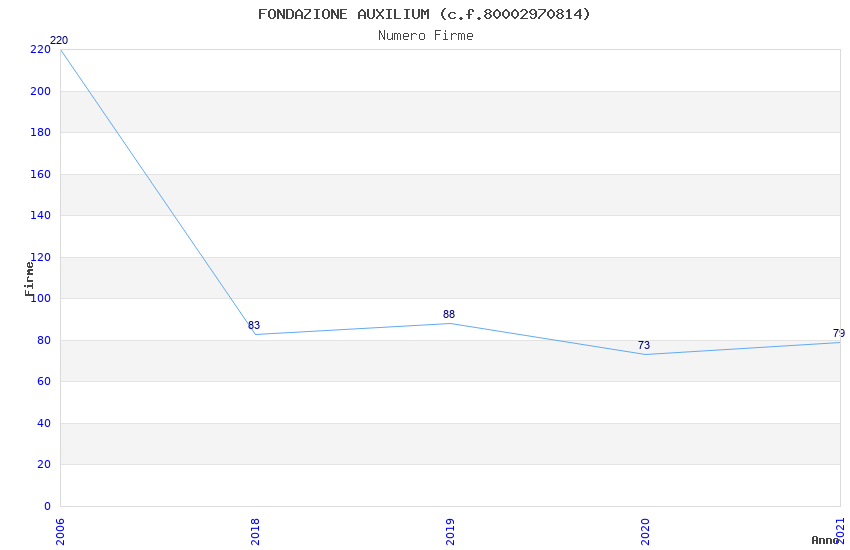Click the data label 83

pos(254,325)
